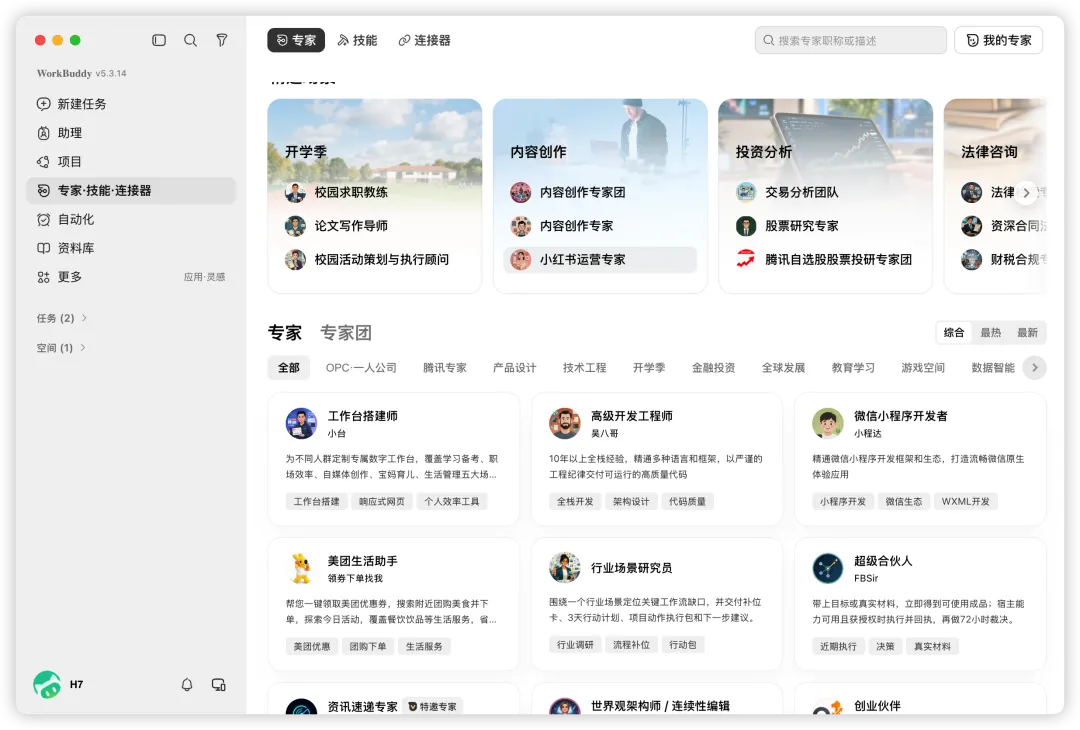Screen dimensions: 1080x730
Task: Click the 行业场景研究员 avatar
Action: pos(564,568)
